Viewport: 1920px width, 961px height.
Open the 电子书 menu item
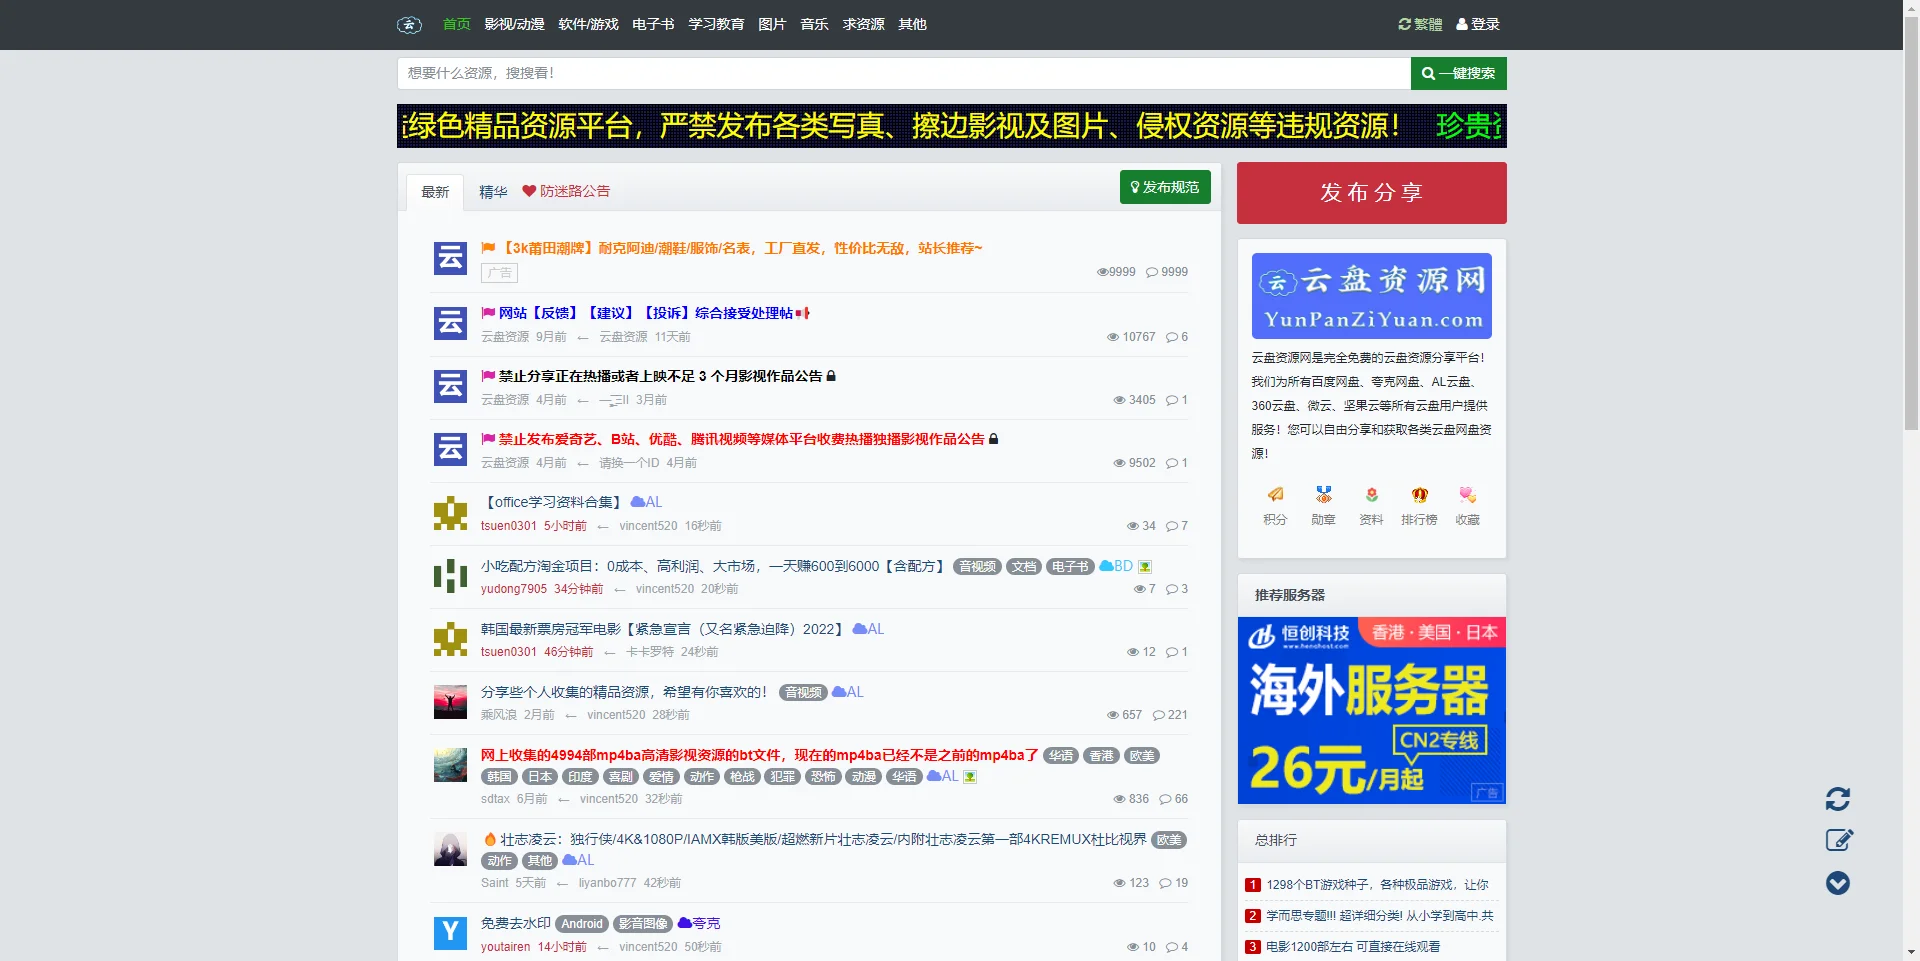652,24
